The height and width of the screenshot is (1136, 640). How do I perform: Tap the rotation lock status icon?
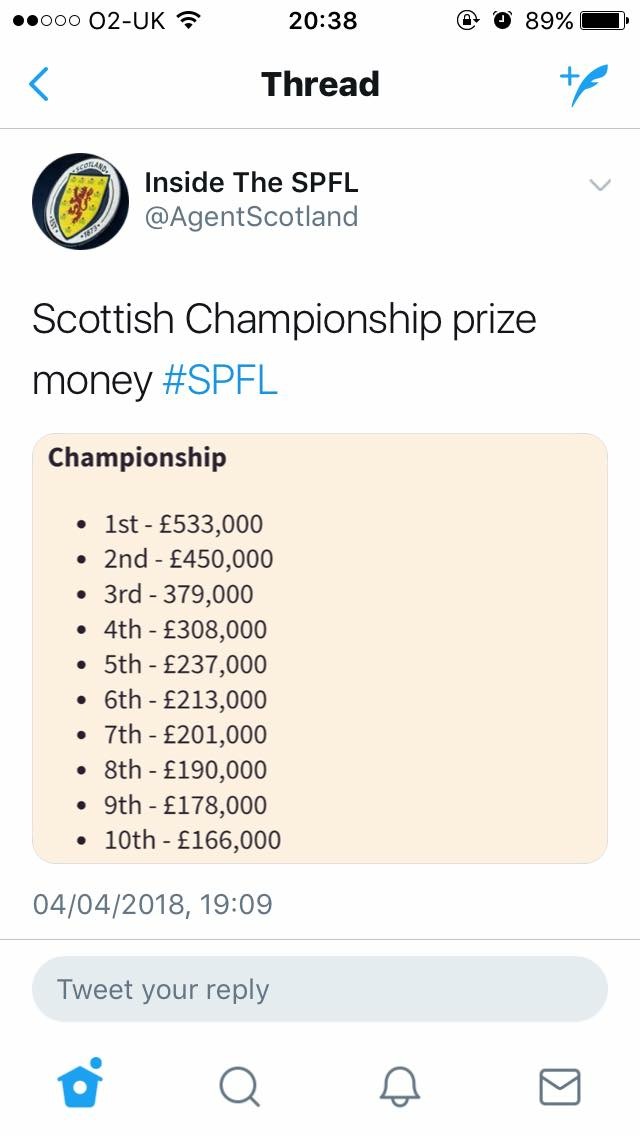click(467, 20)
